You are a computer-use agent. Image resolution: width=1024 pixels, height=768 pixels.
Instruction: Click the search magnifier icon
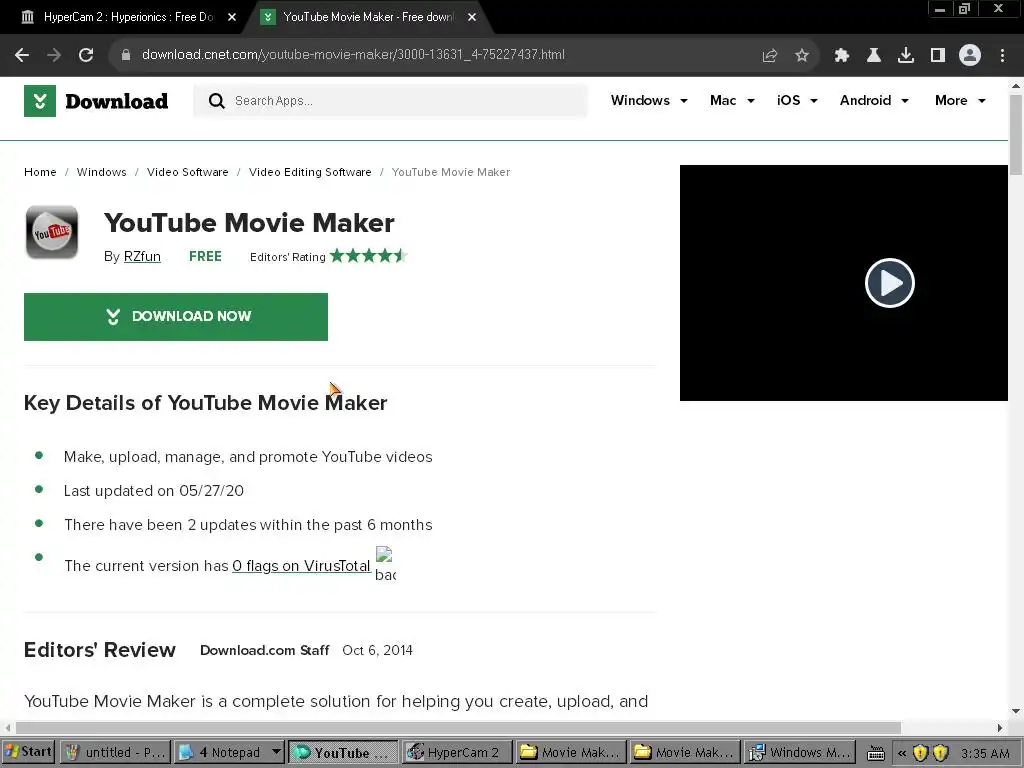click(216, 101)
